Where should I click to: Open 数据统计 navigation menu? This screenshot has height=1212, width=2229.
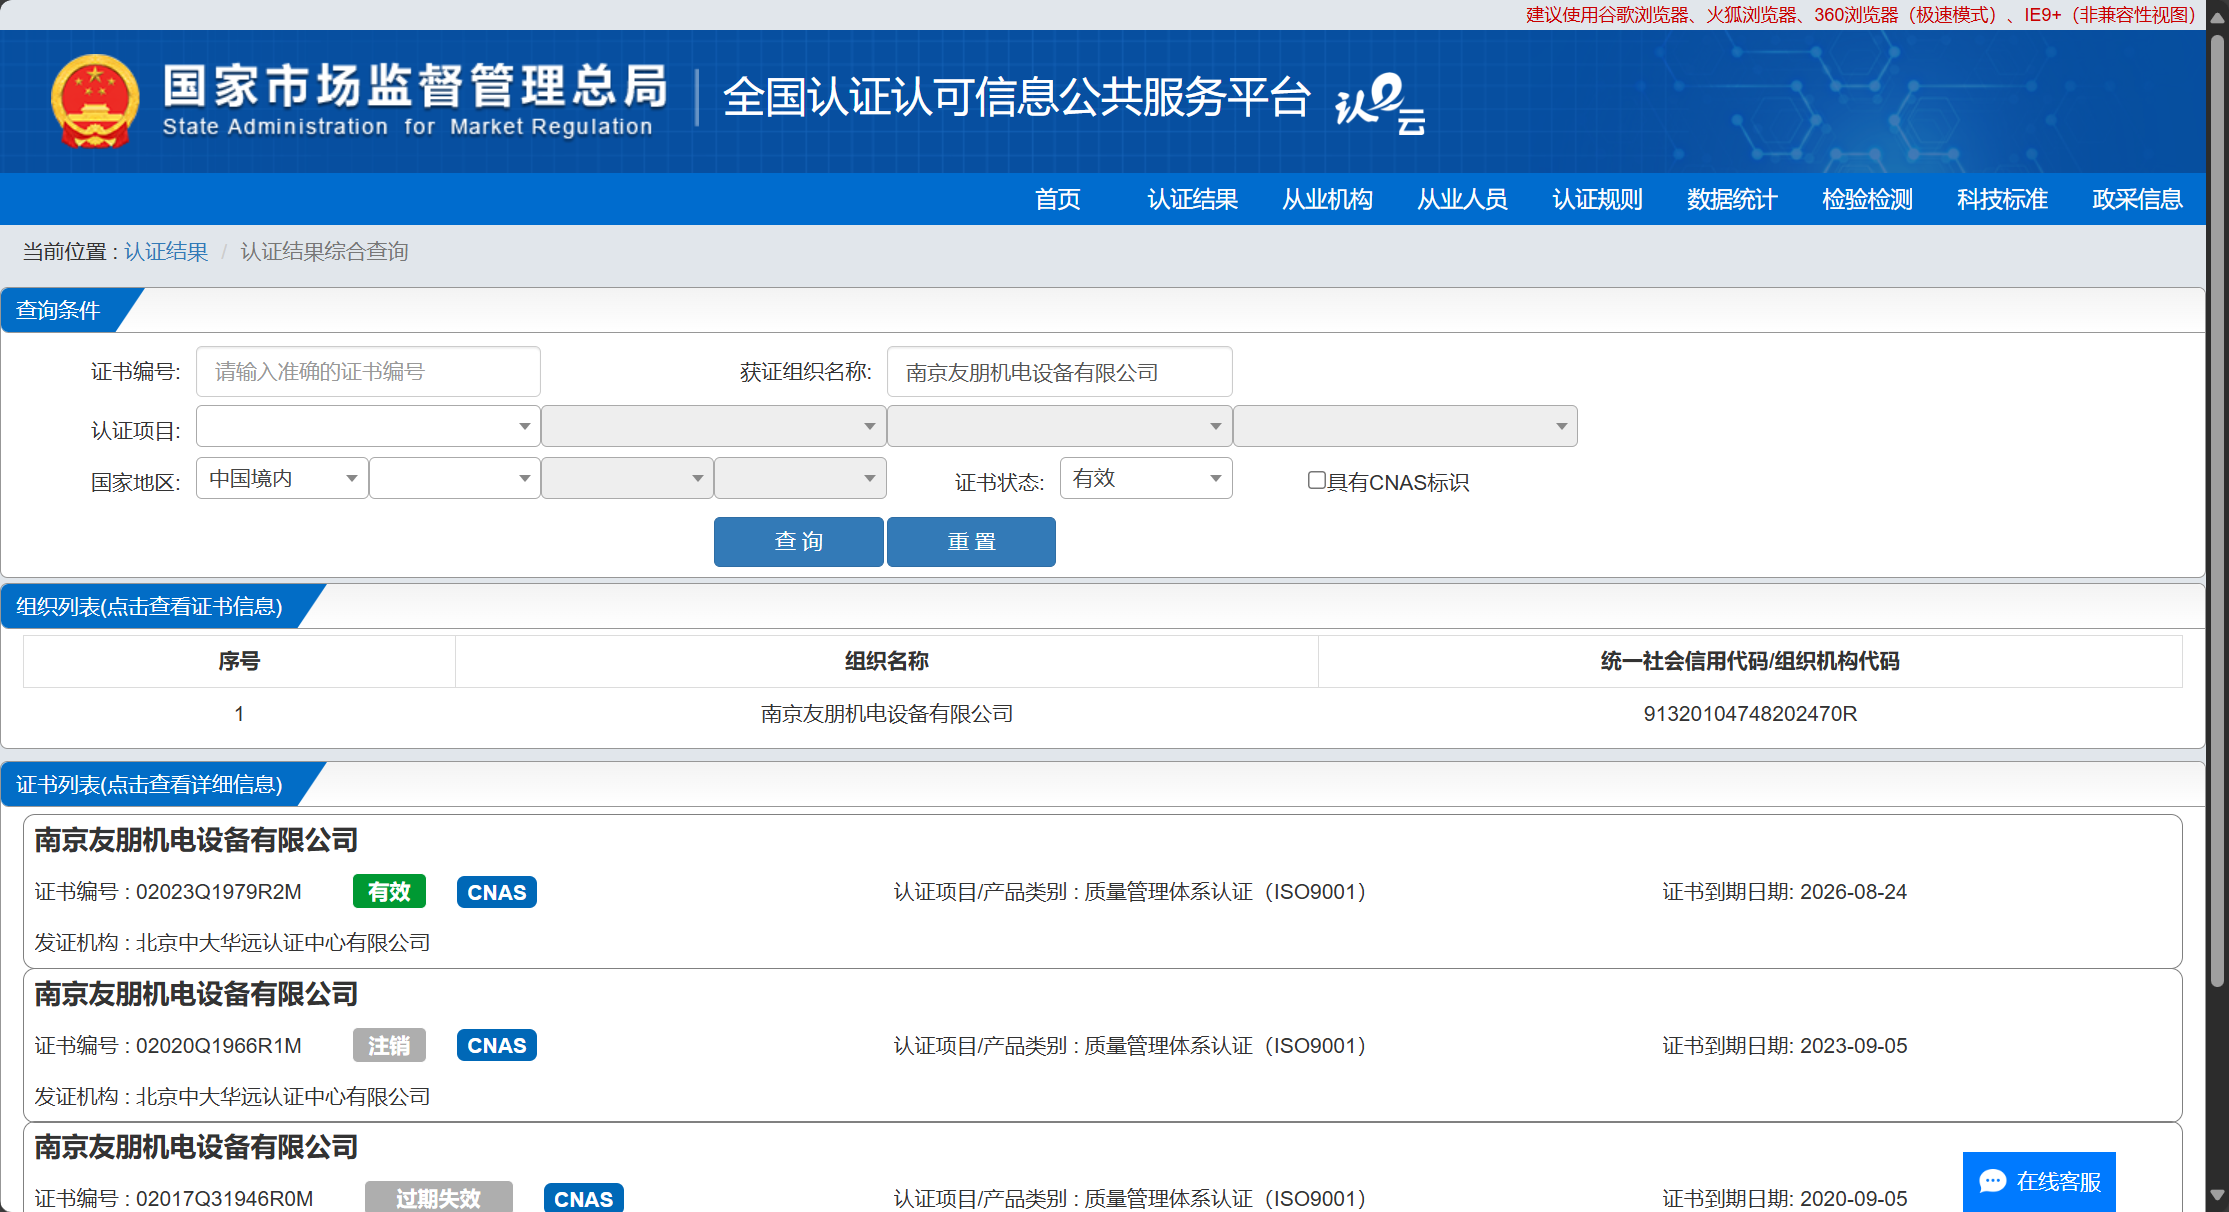(1733, 199)
